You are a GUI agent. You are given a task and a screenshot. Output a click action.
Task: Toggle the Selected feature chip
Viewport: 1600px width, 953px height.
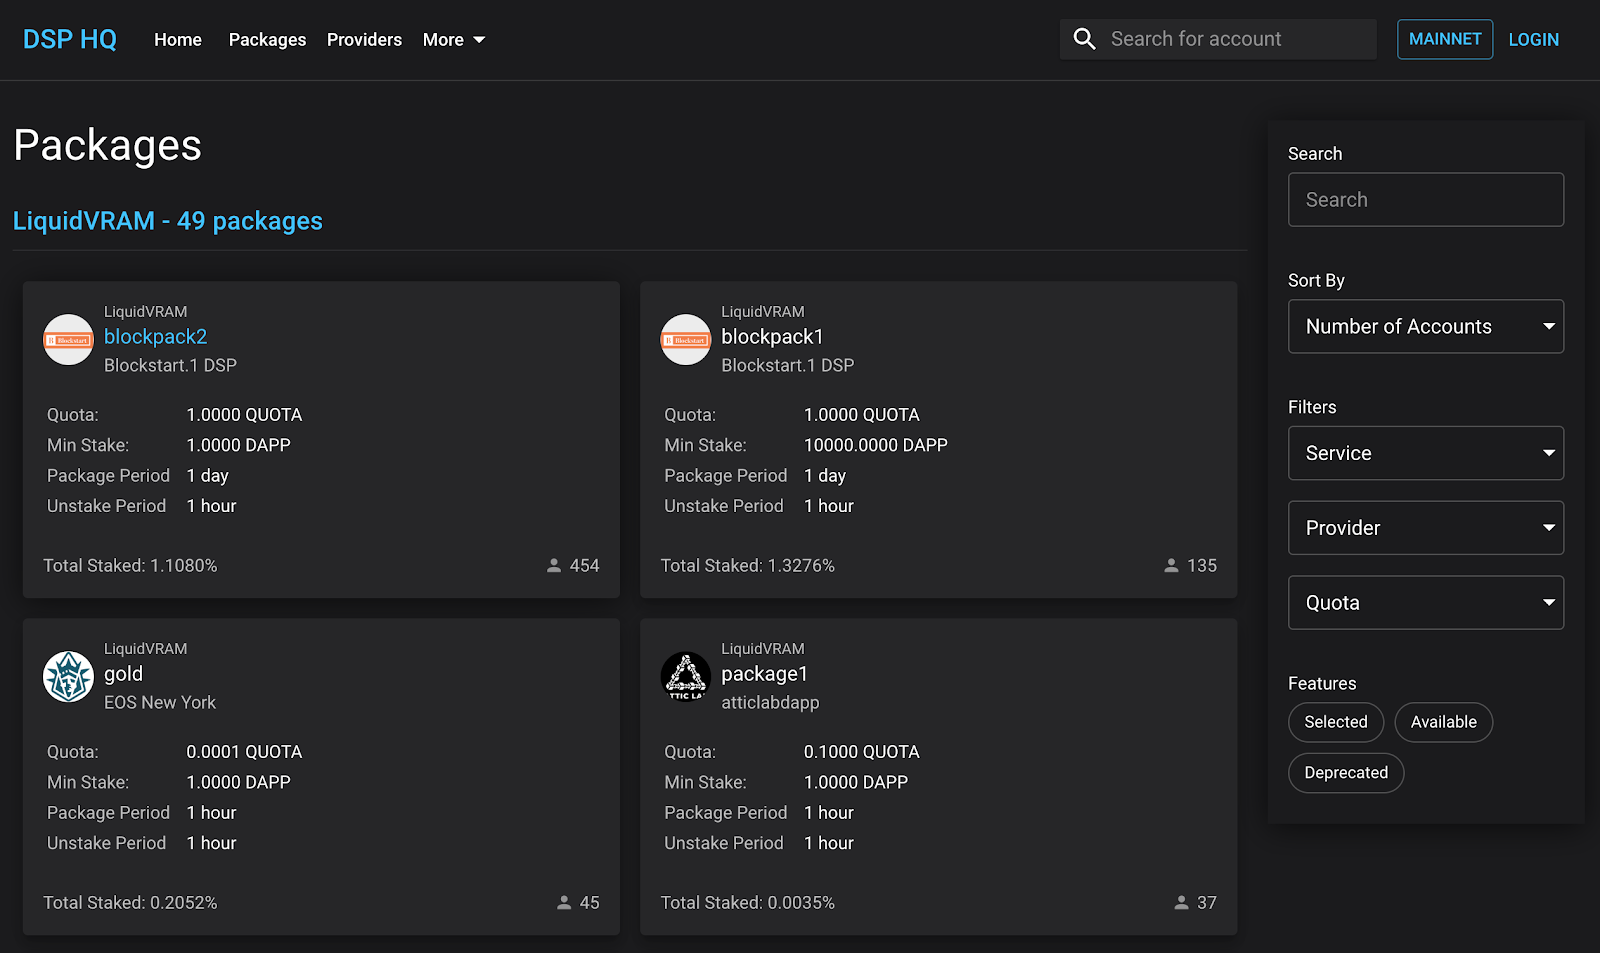tap(1335, 722)
